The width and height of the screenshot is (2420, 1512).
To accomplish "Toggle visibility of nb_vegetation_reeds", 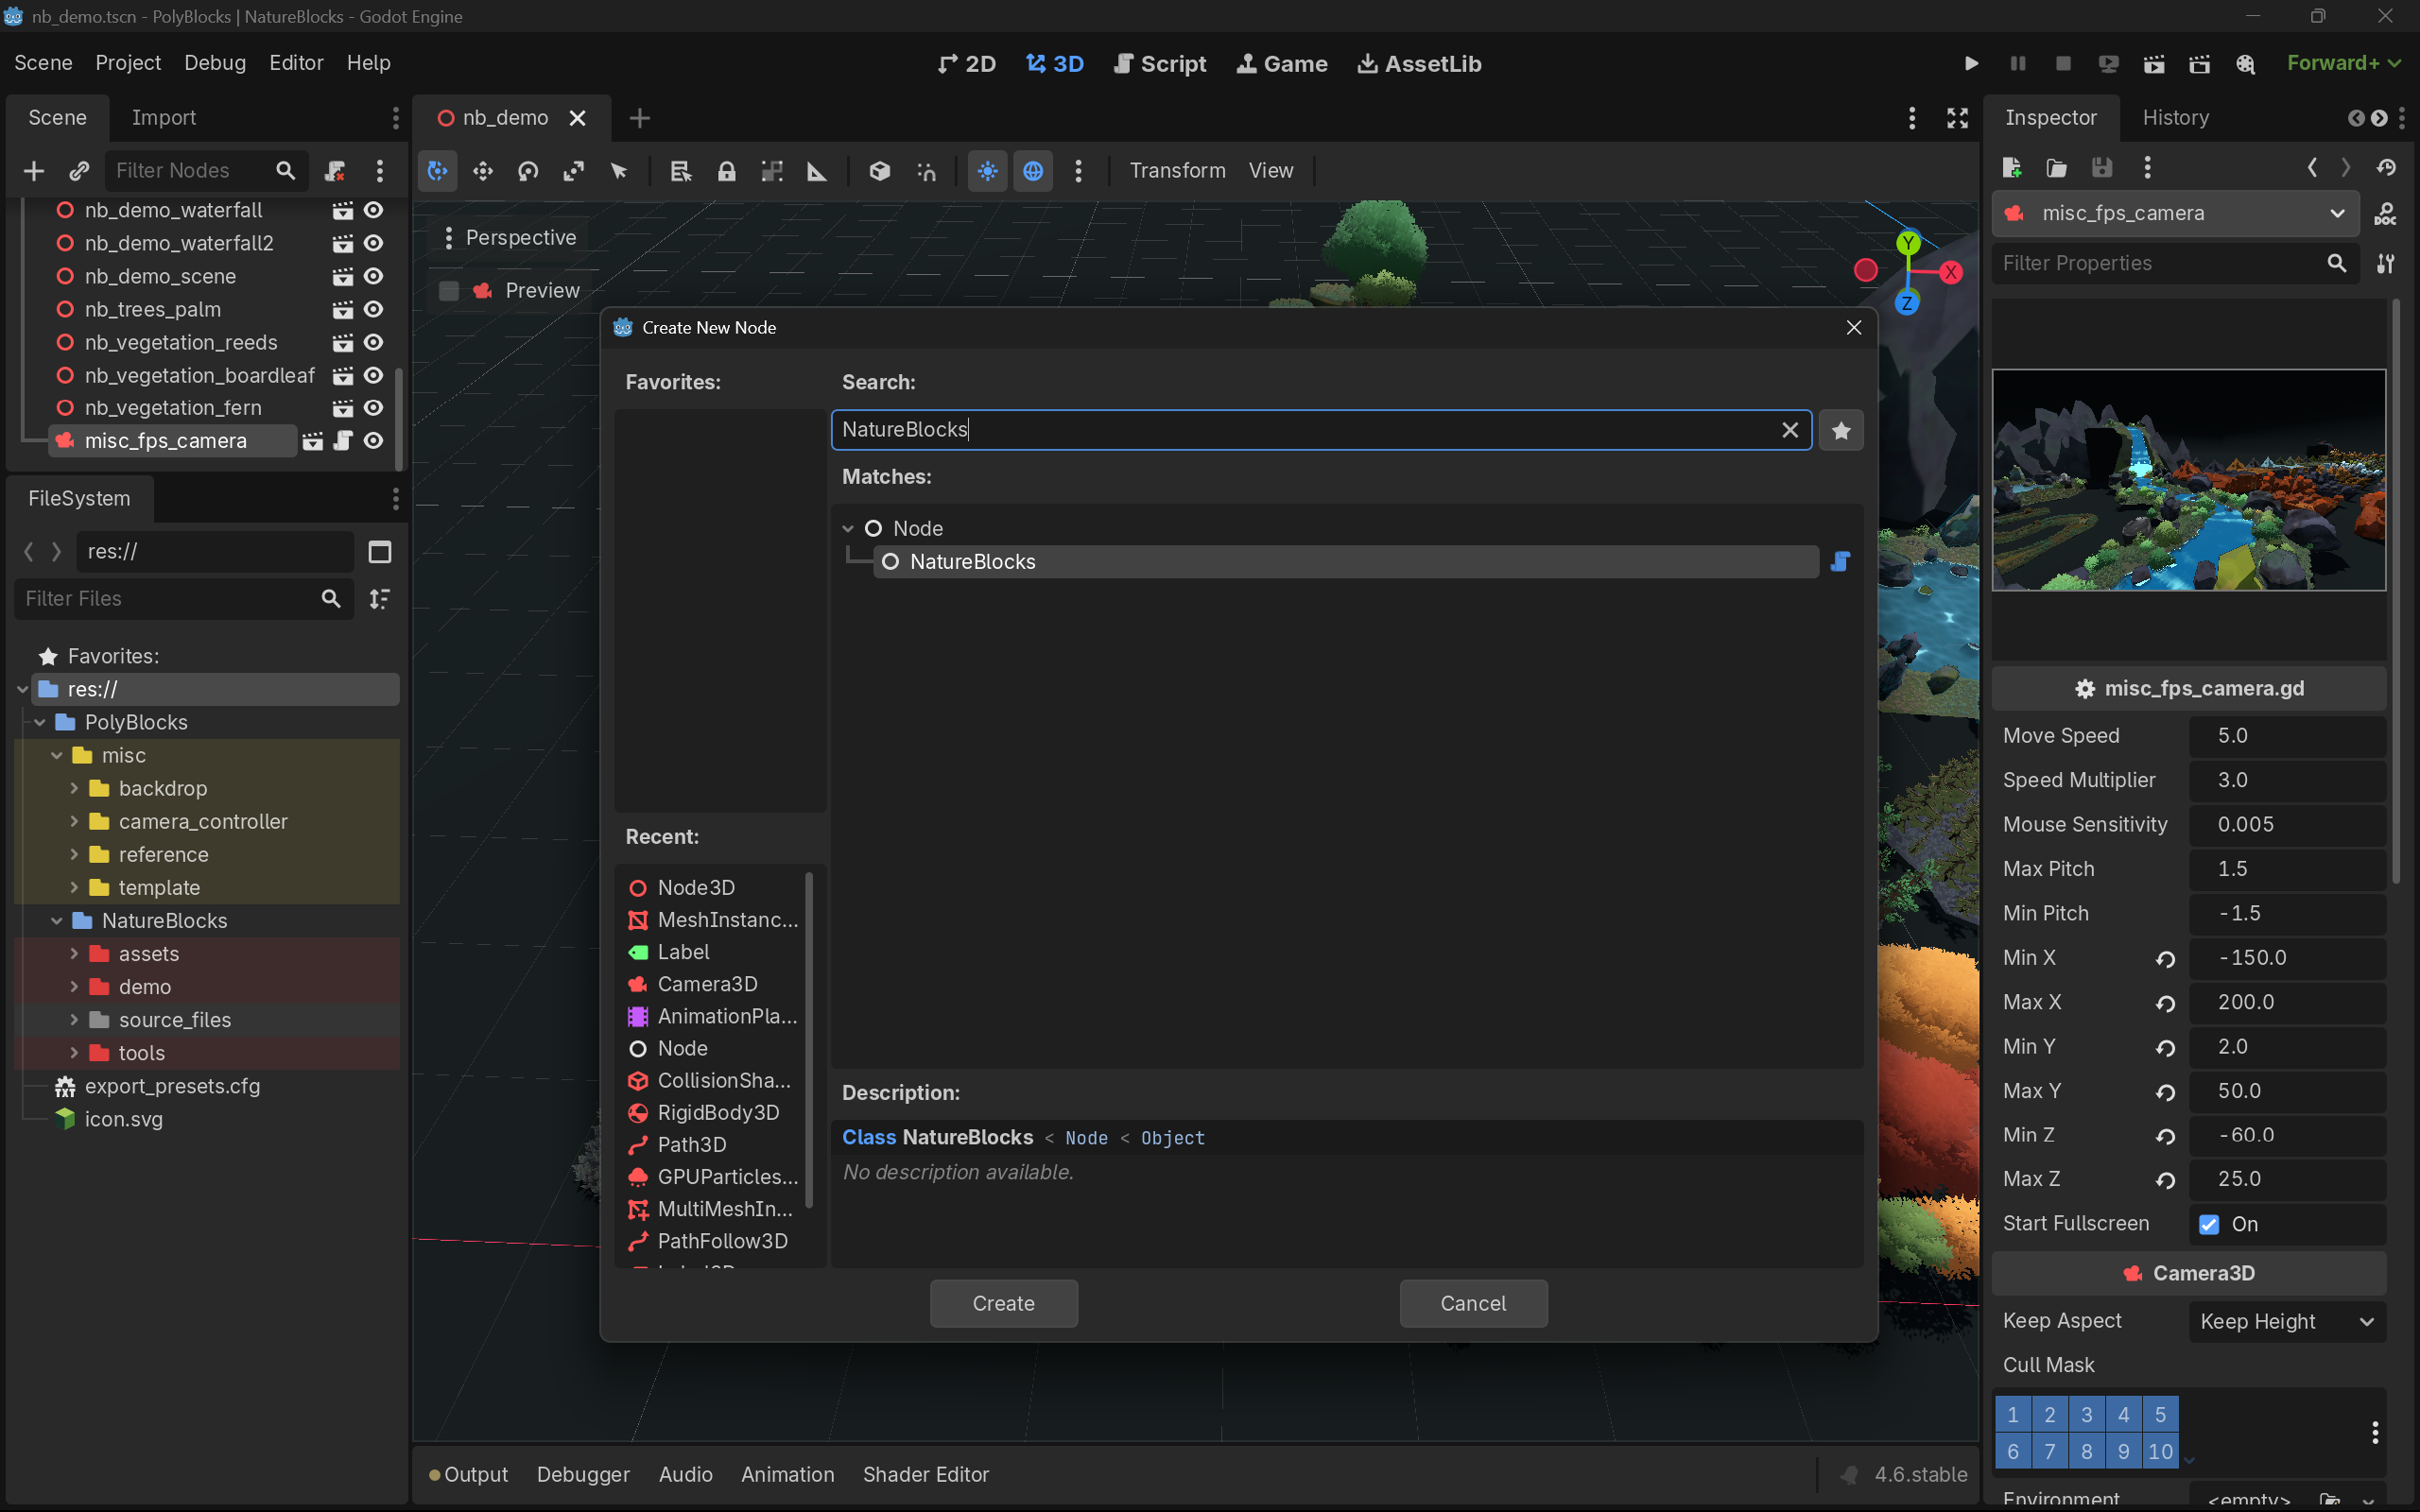I will tap(374, 343).
